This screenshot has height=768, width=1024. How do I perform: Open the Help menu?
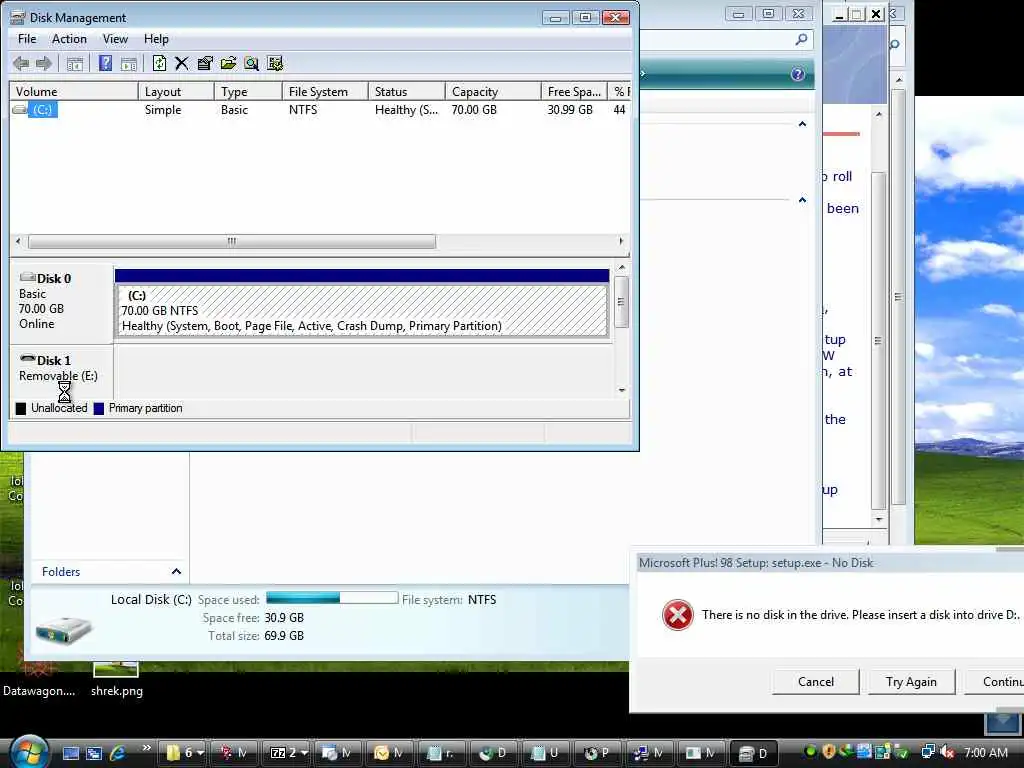pos(156,39)
